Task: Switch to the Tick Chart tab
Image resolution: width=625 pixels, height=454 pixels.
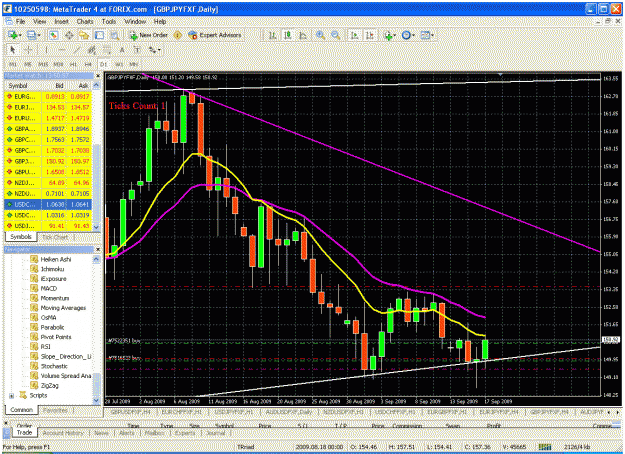Action: [x=55, y=237]
